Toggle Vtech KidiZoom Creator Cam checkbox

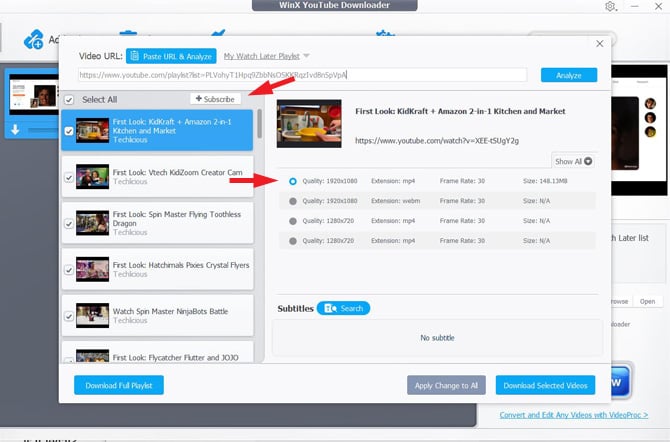pyautogui.click(x=69, y=177)
